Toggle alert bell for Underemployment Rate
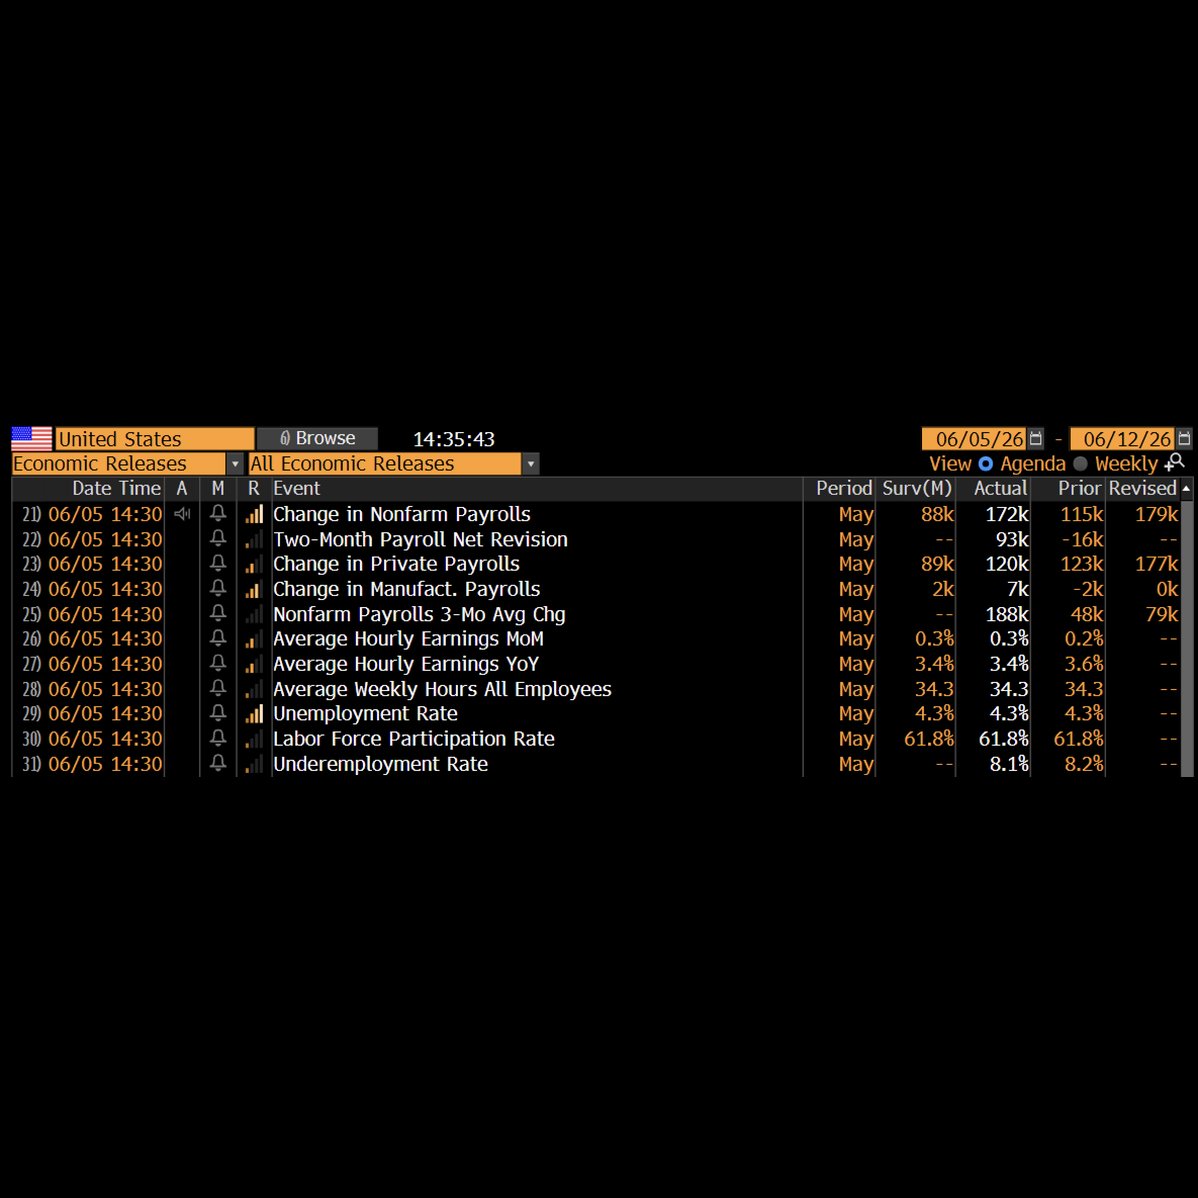This screenshot has height=1198, width=1198. (x=218, y=763)
